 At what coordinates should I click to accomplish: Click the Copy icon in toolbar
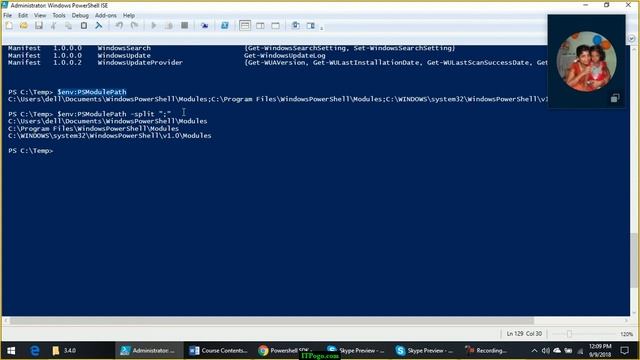click(68, 26)
